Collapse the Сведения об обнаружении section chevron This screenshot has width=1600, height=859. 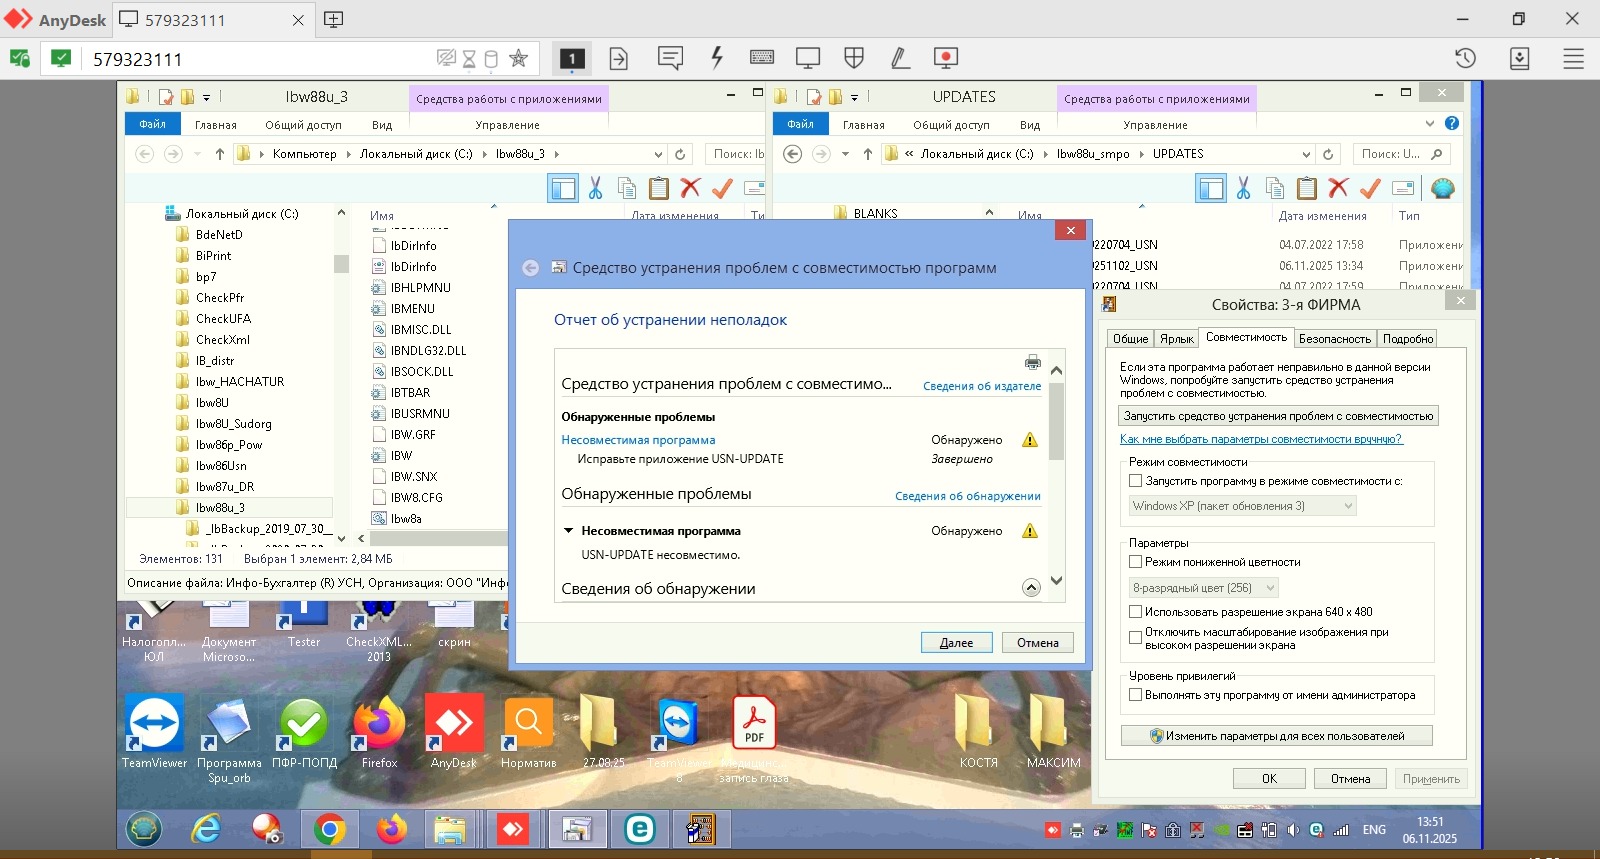click(x=1031, y=588)
